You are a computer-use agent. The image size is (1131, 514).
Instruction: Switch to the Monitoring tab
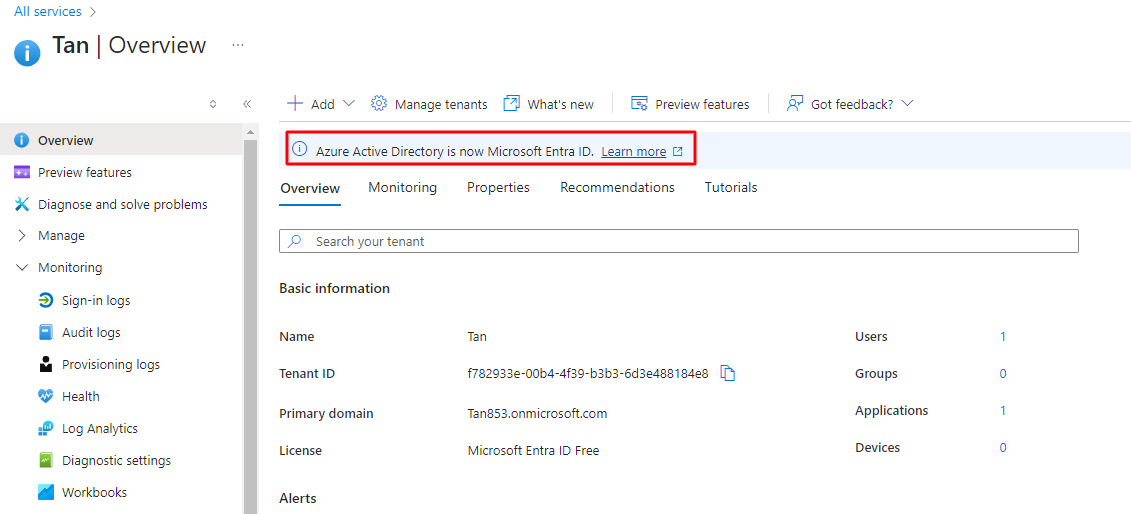click(402, 187)
